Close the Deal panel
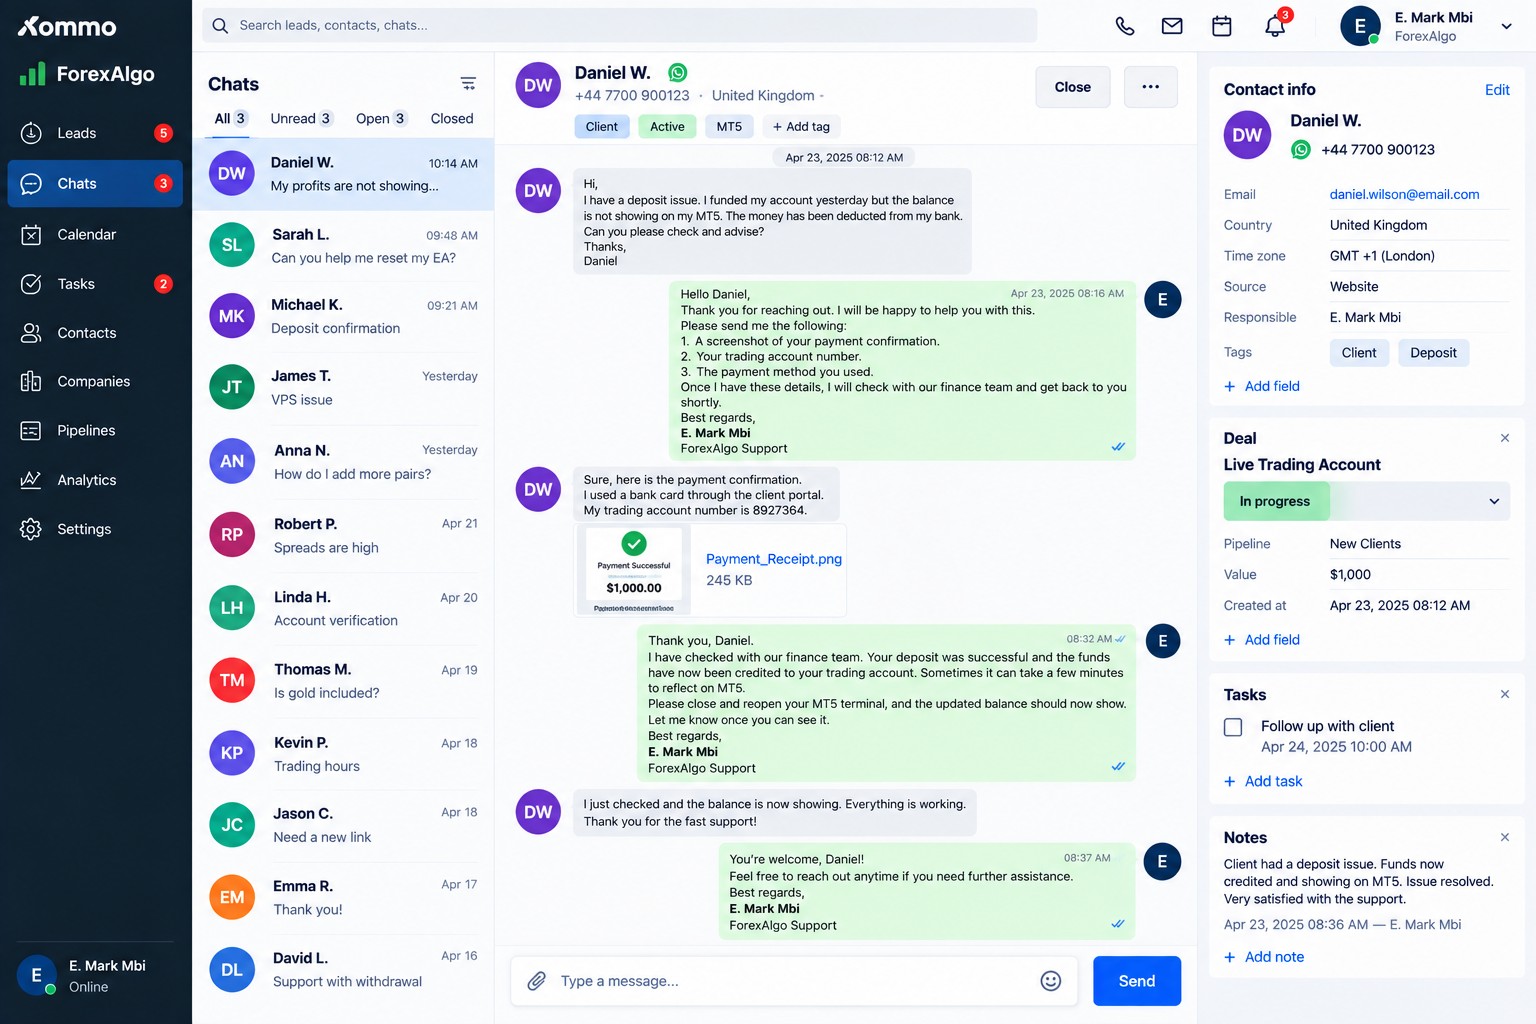 1505,438
